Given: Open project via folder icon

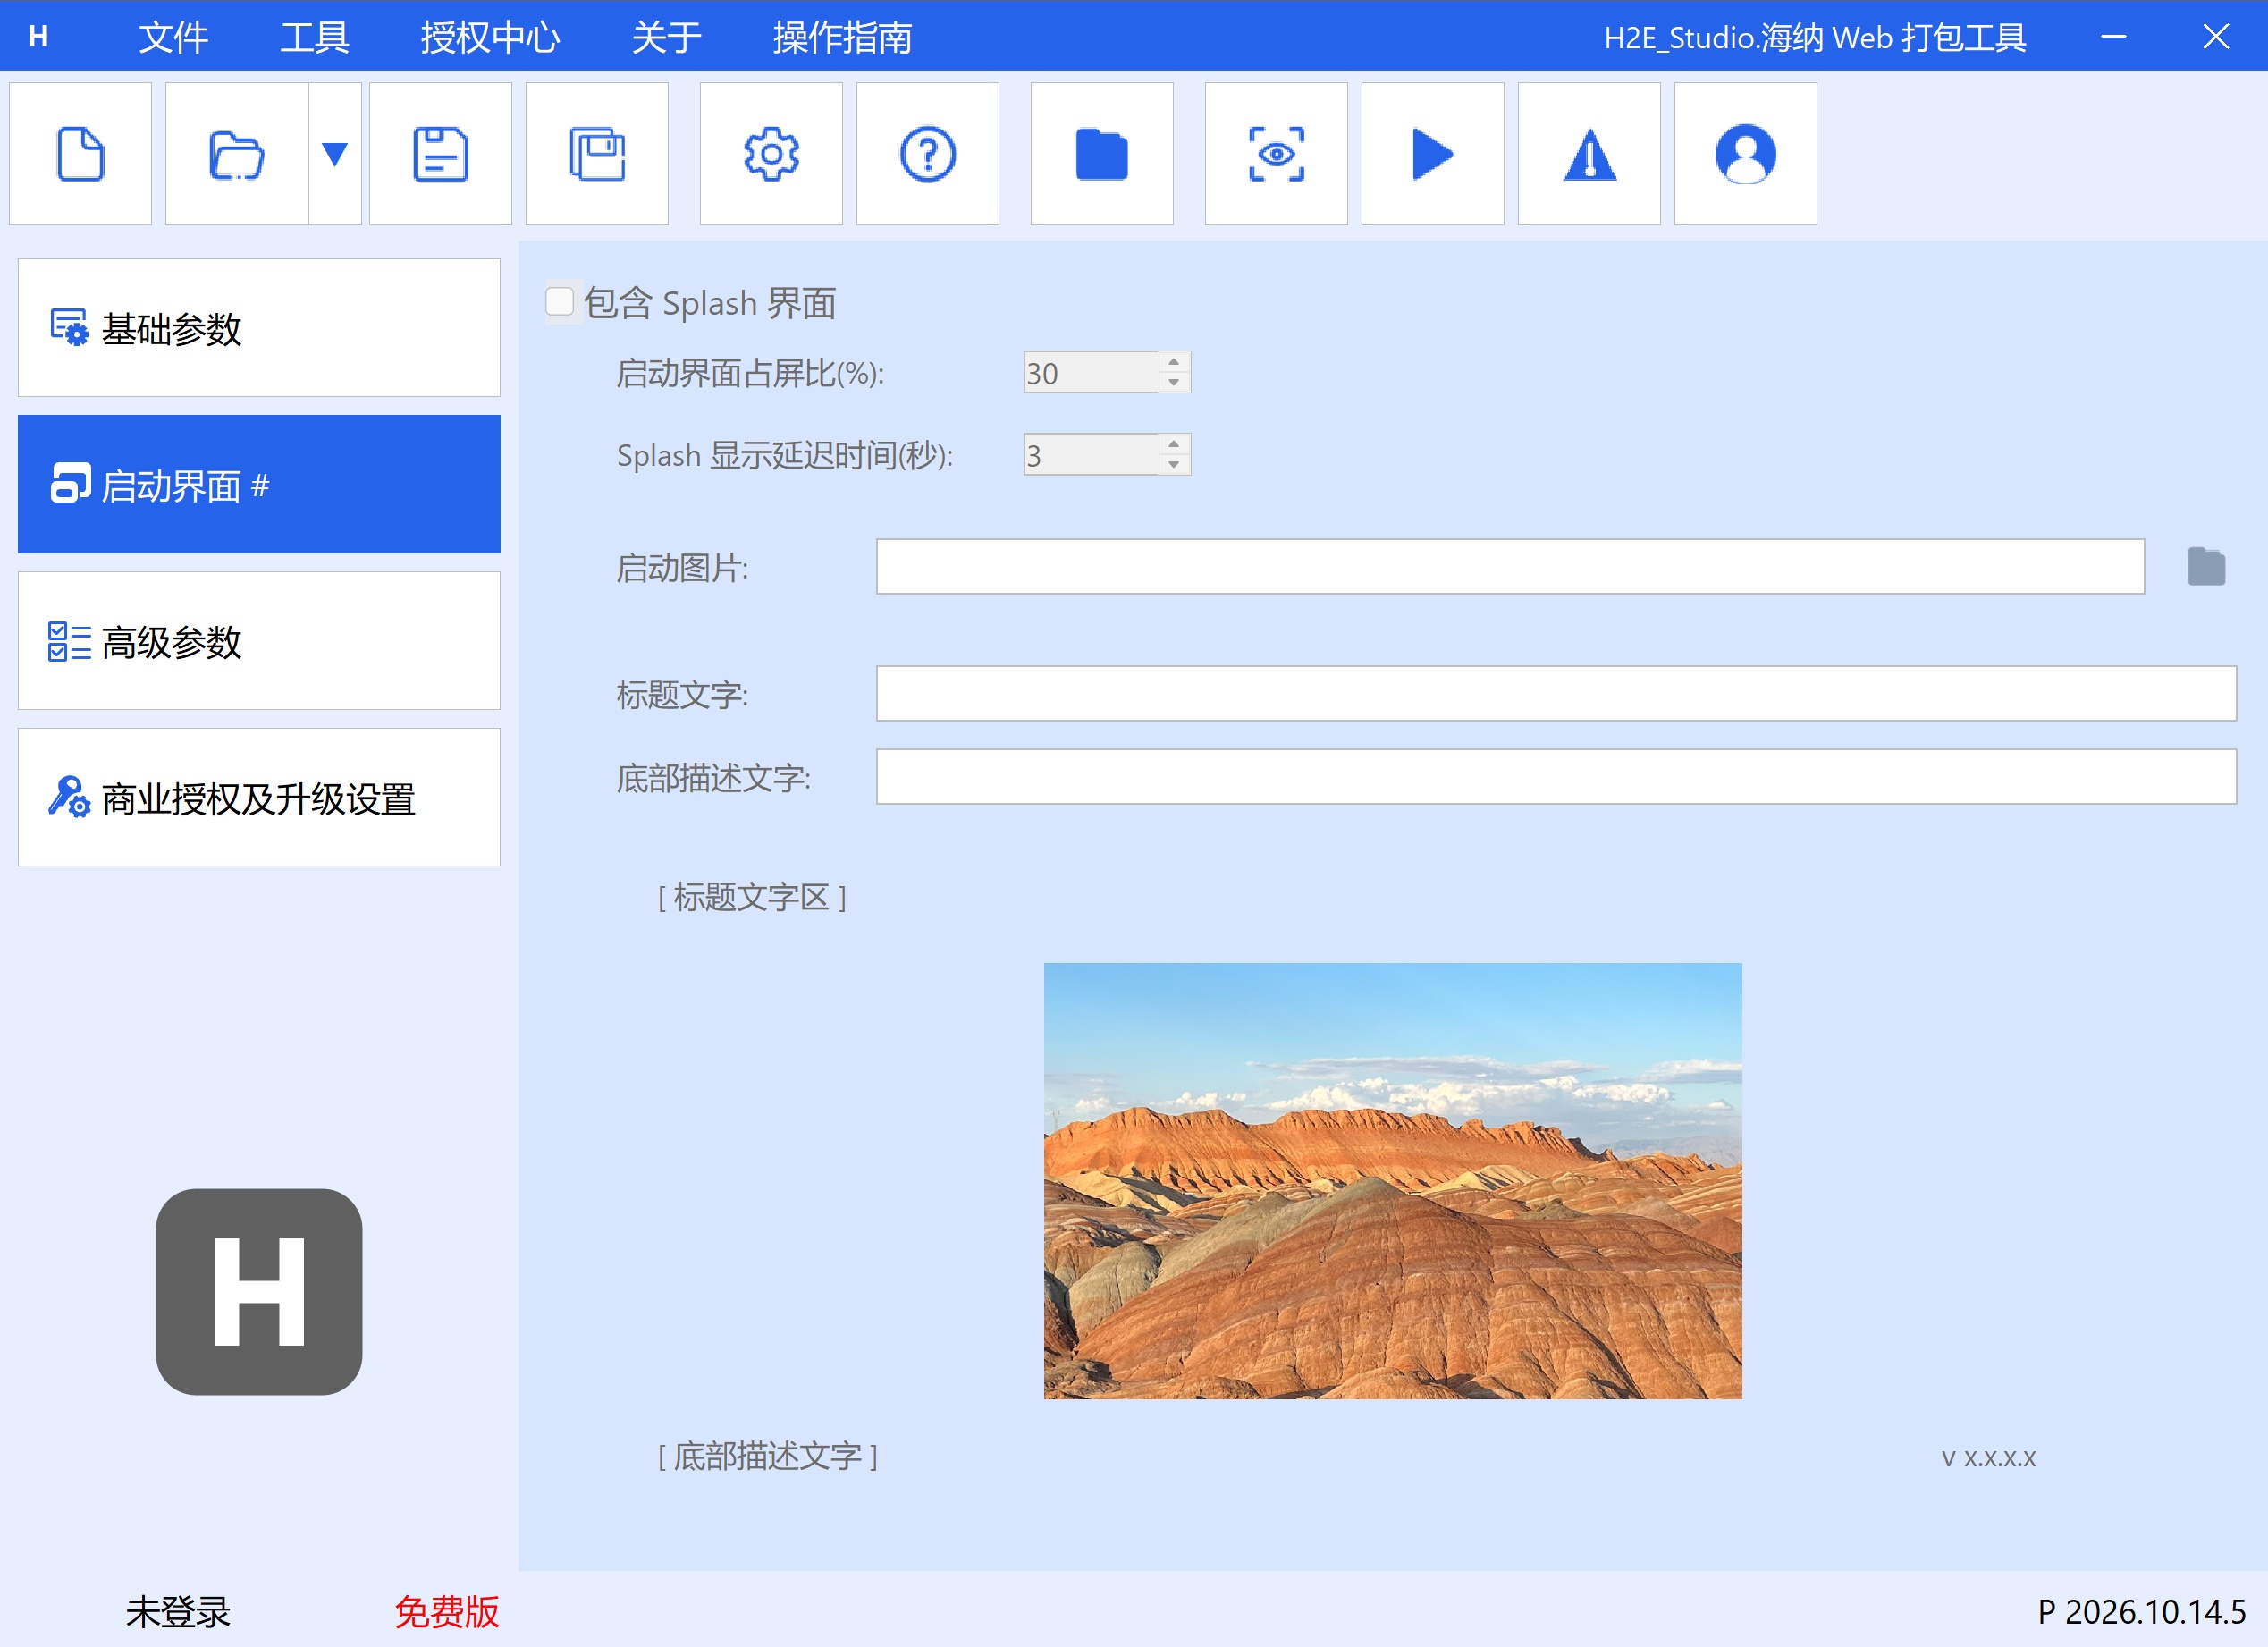Looking at the screenshot, I should pyautogui.click(x=237, y=154).
